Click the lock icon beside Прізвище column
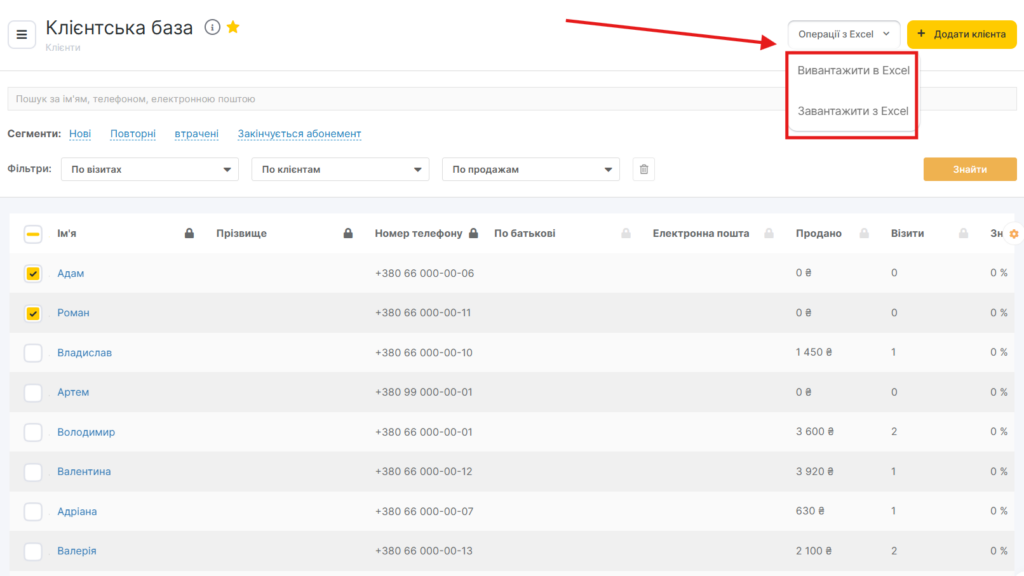1024x576 pixels. coord(348,234)
